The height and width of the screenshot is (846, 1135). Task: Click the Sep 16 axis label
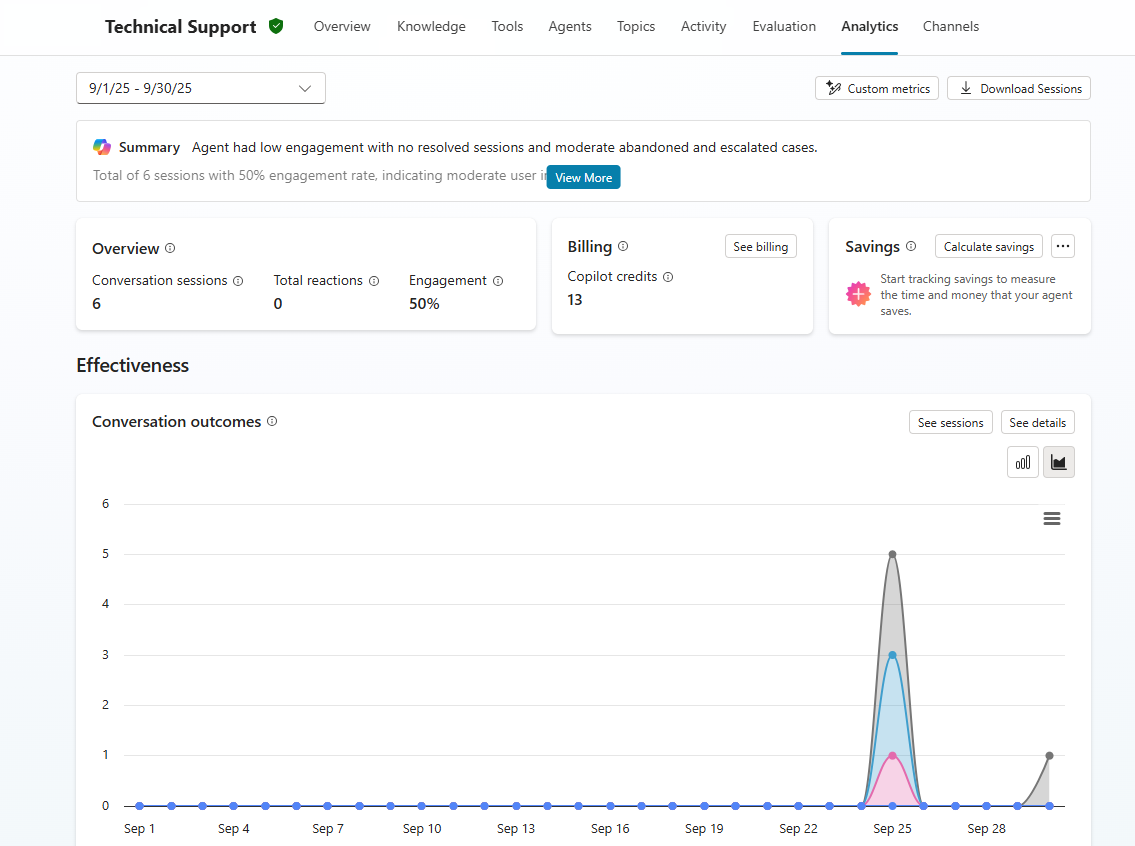click(x=610, y=829)
